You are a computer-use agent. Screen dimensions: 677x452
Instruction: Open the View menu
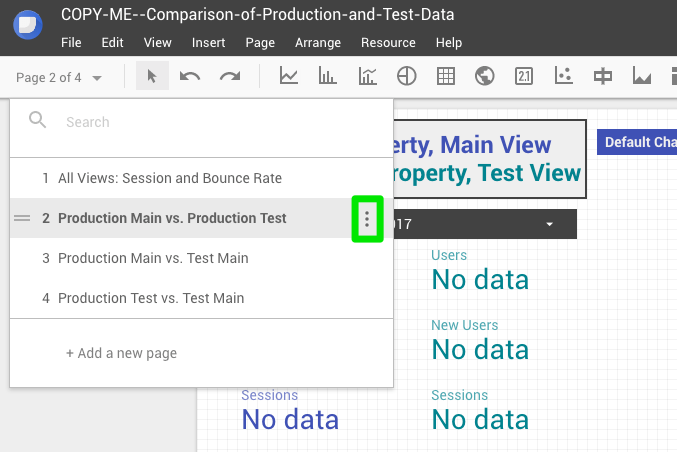(x=158, y=43)
